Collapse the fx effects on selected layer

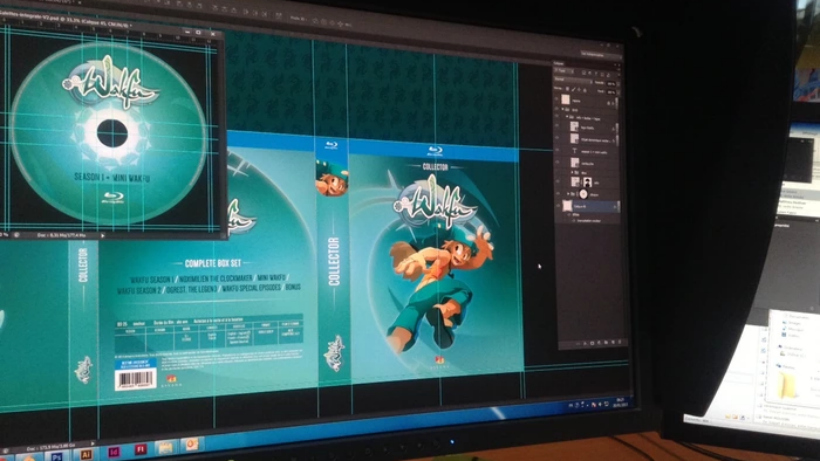(616, 207)
